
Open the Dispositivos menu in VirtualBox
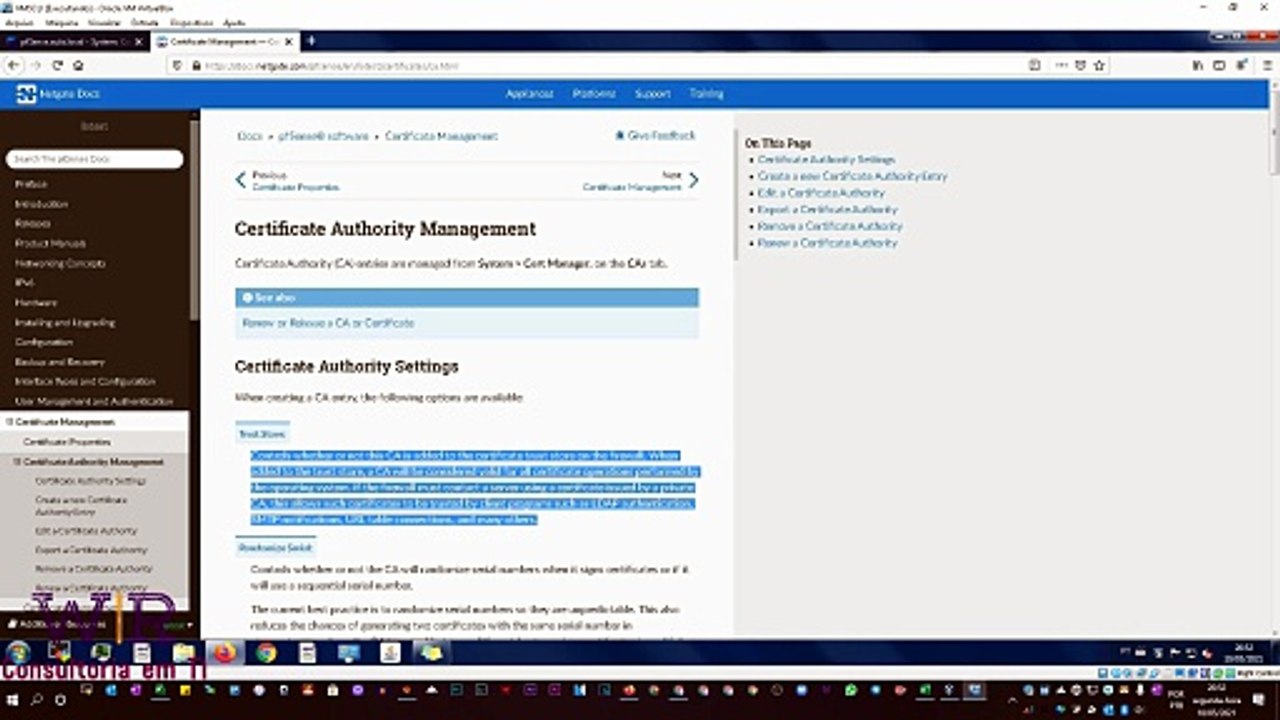pyautogui.click(x=191, y=21)
